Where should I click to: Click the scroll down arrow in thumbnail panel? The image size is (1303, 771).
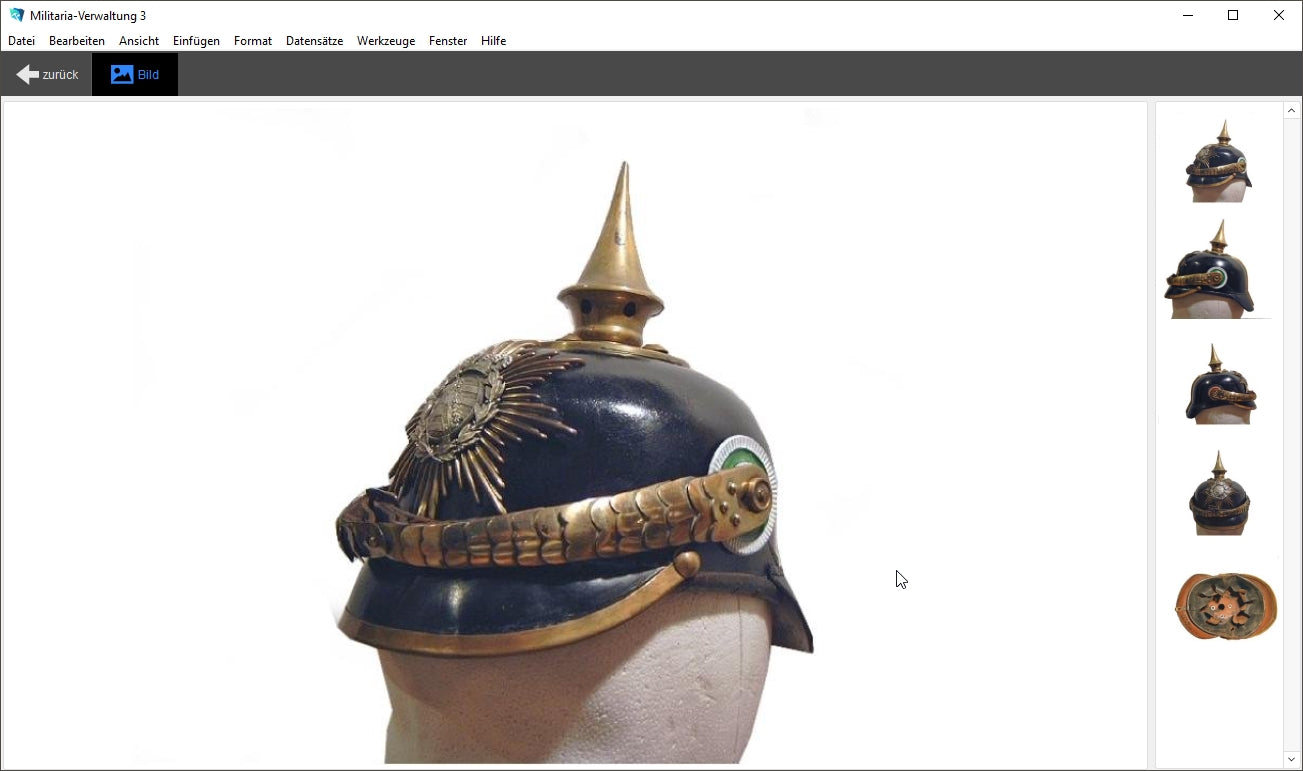click(x=1291, y=759)
